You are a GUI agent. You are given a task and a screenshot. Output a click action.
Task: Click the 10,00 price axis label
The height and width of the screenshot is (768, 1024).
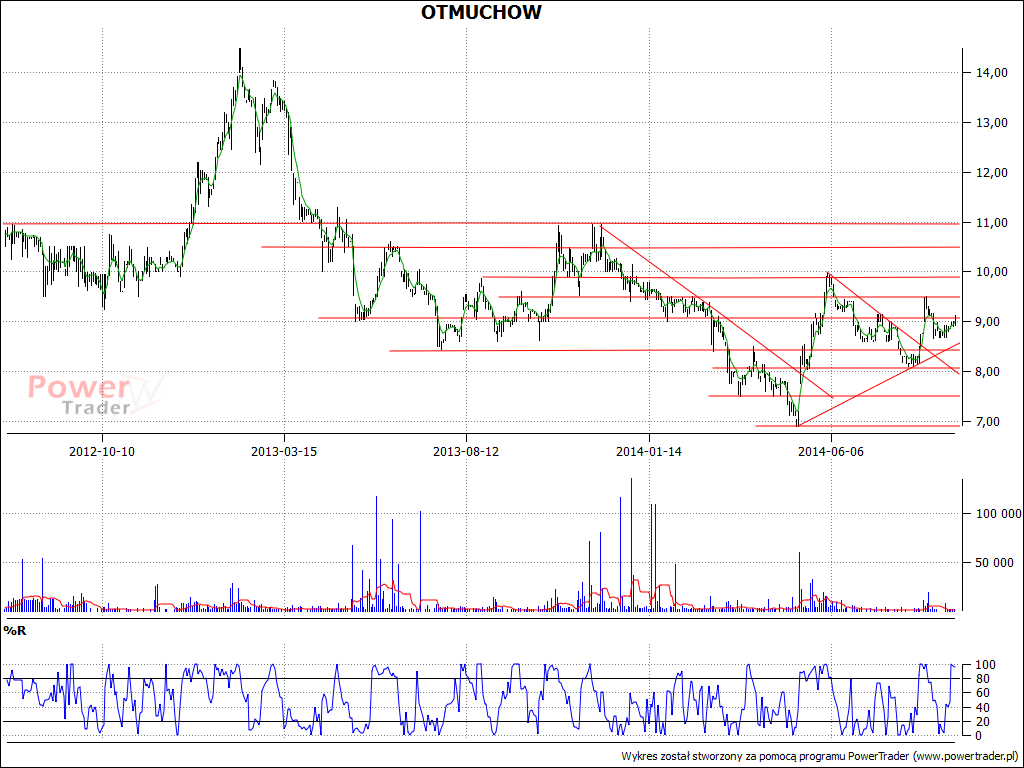pos(991,272)
